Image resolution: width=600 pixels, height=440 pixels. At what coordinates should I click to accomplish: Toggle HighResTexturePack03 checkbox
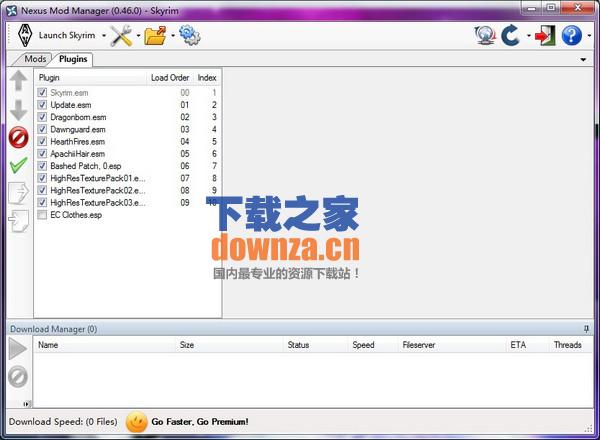42,203
